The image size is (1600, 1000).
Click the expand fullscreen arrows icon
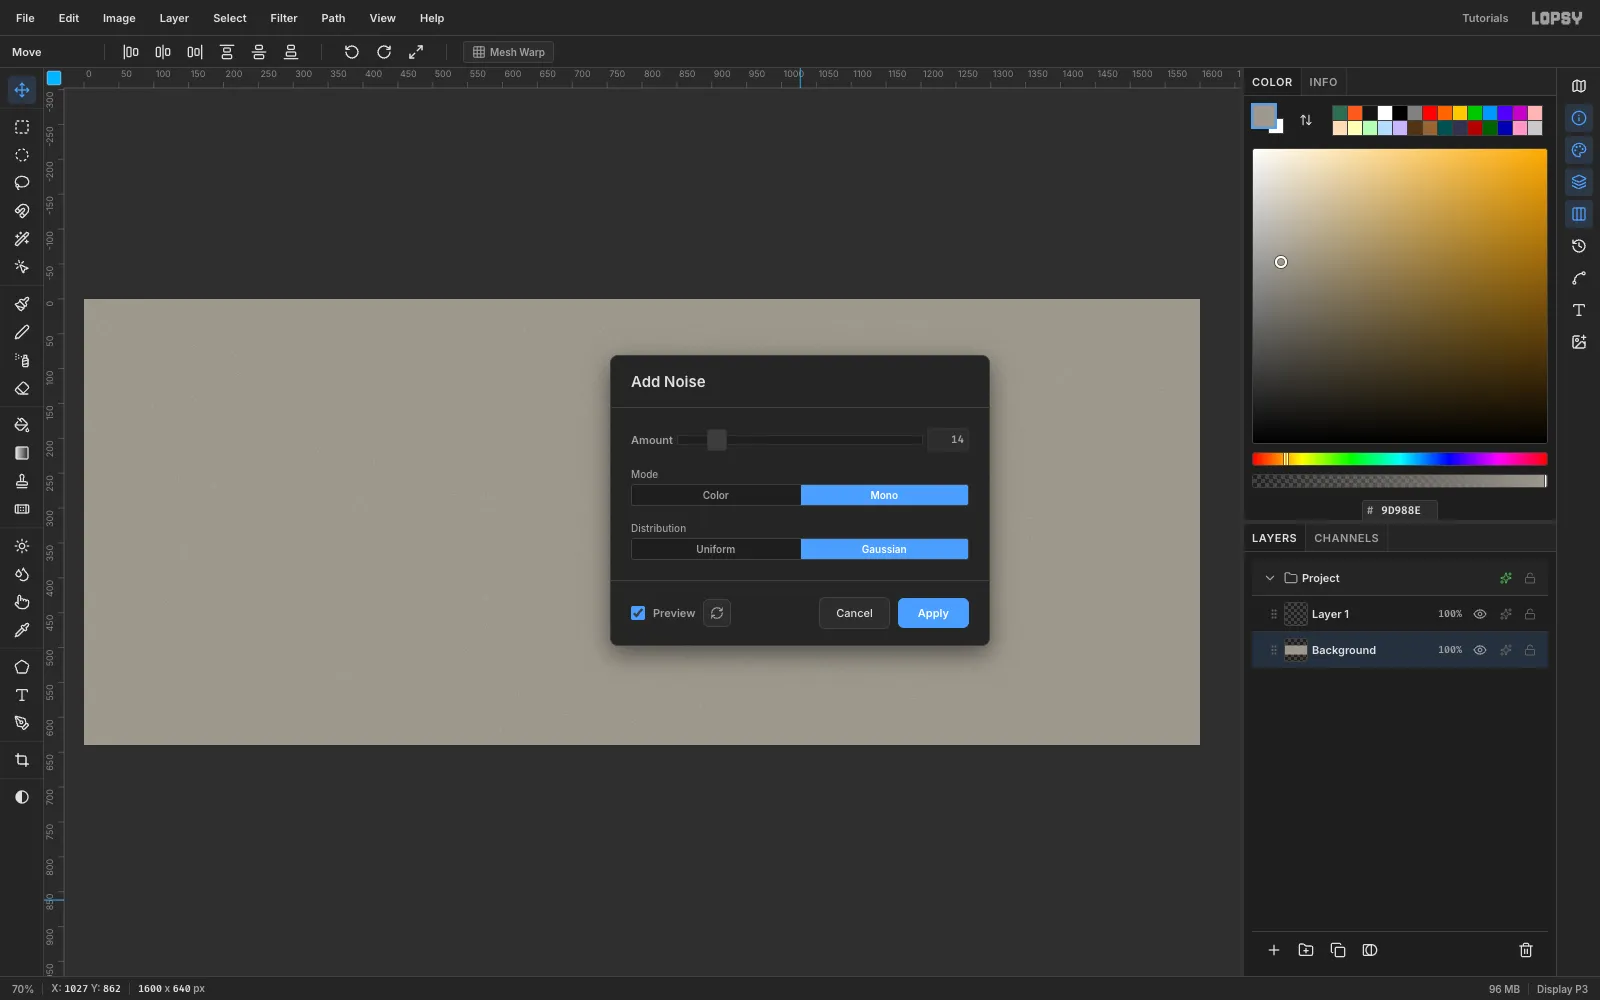coord(416,52)
